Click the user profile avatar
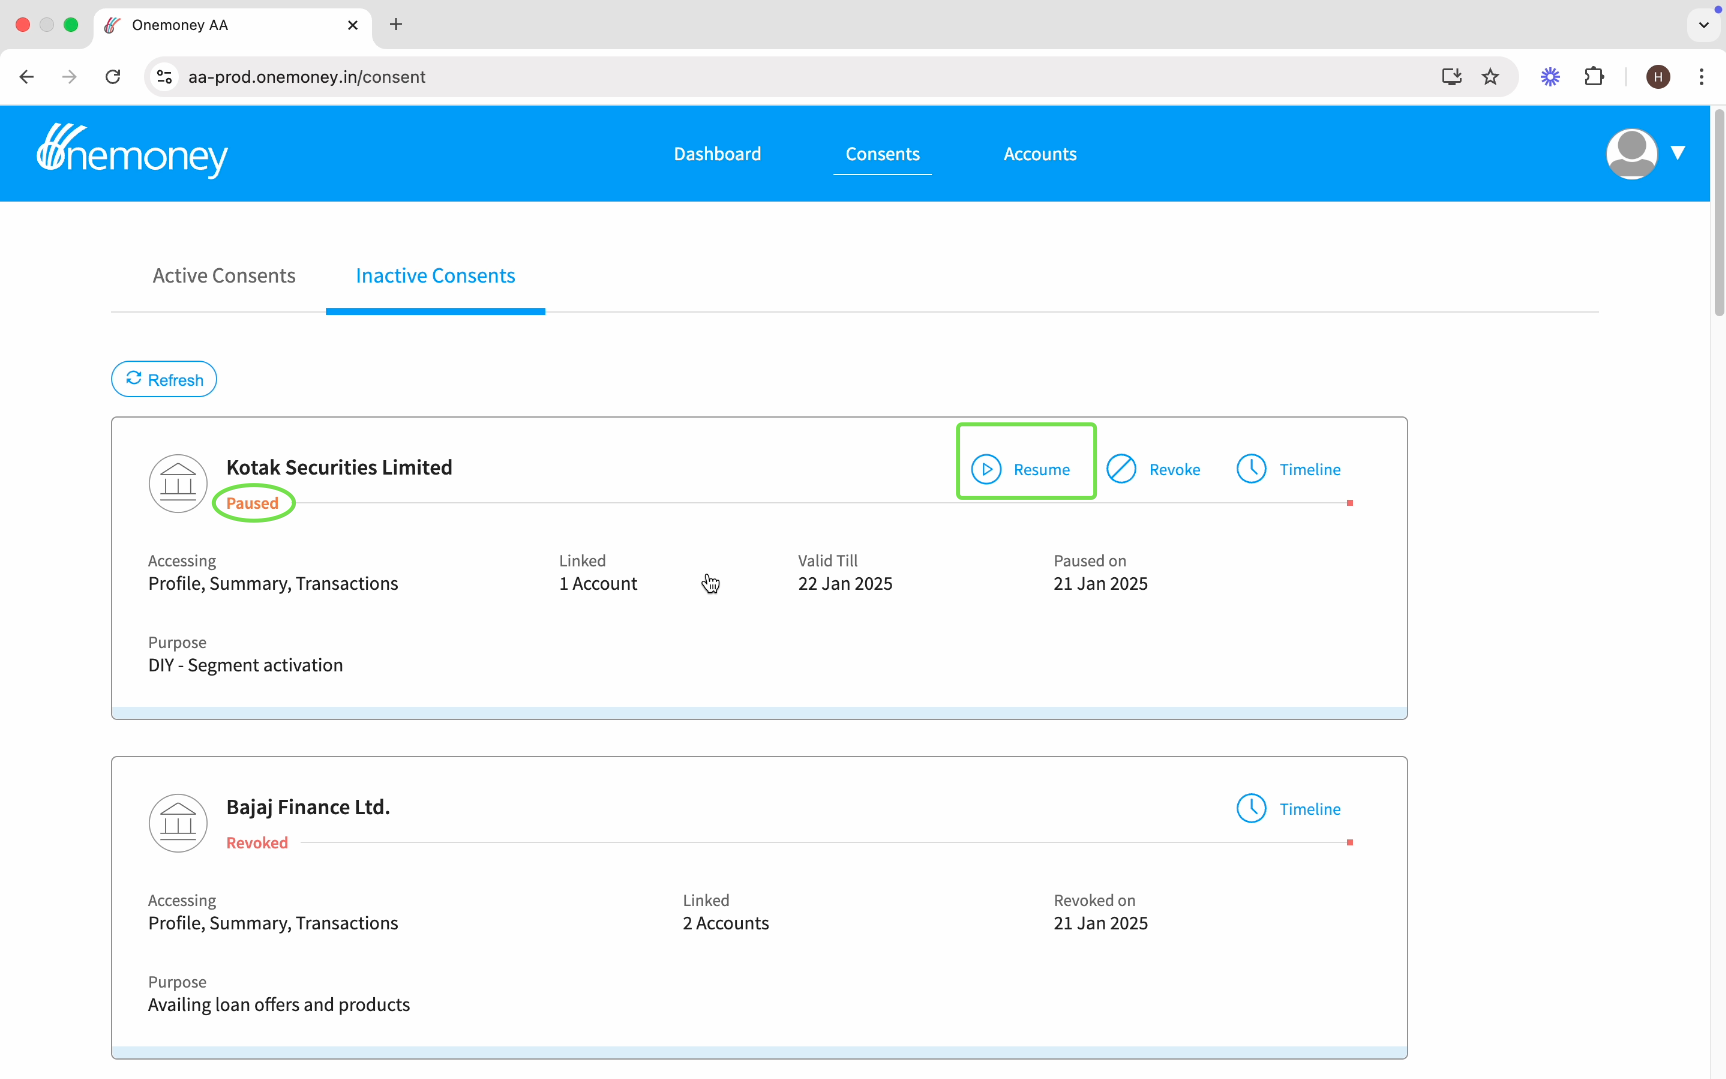The height and width of the screenshot is (1079, 1726). pyautogui.click(x=1631, y=154)
